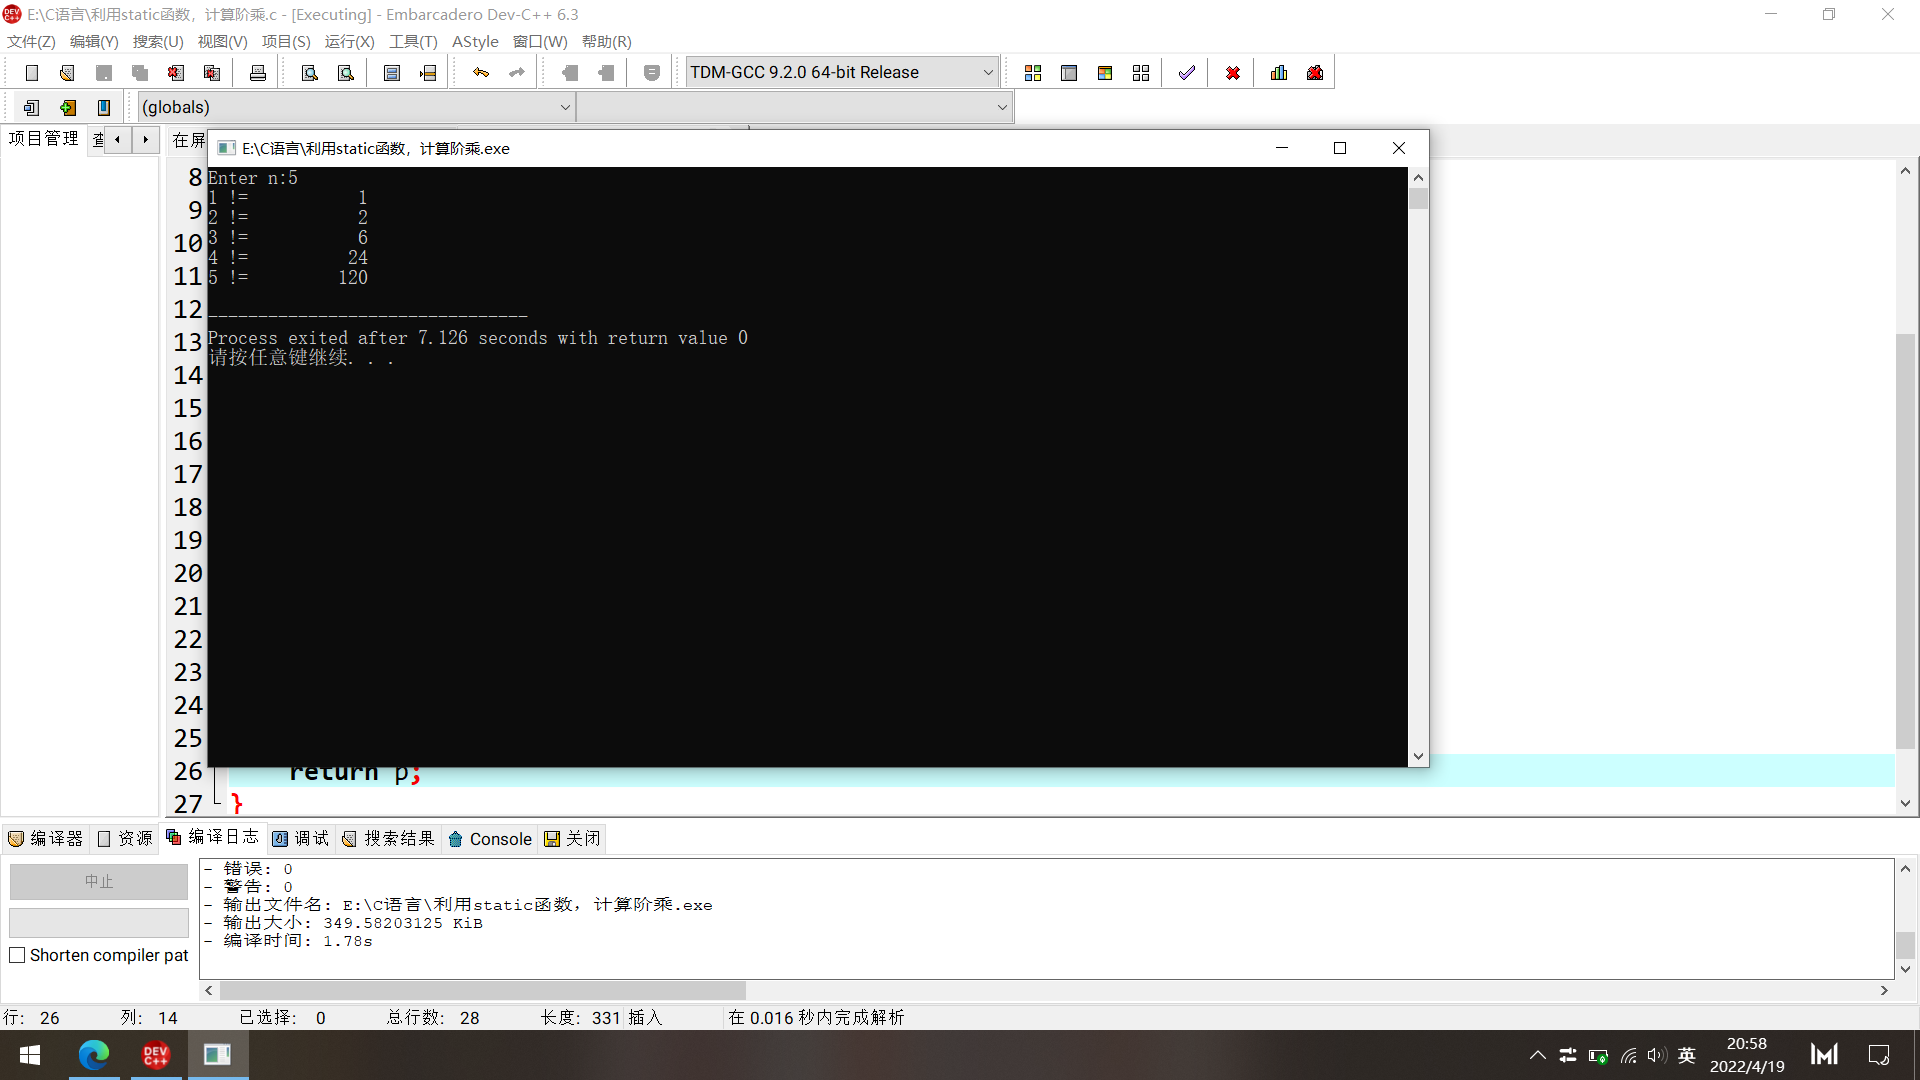1920x1080 pixels.
Task: Click the Find search toolbar icon
Action: (310, 73)
